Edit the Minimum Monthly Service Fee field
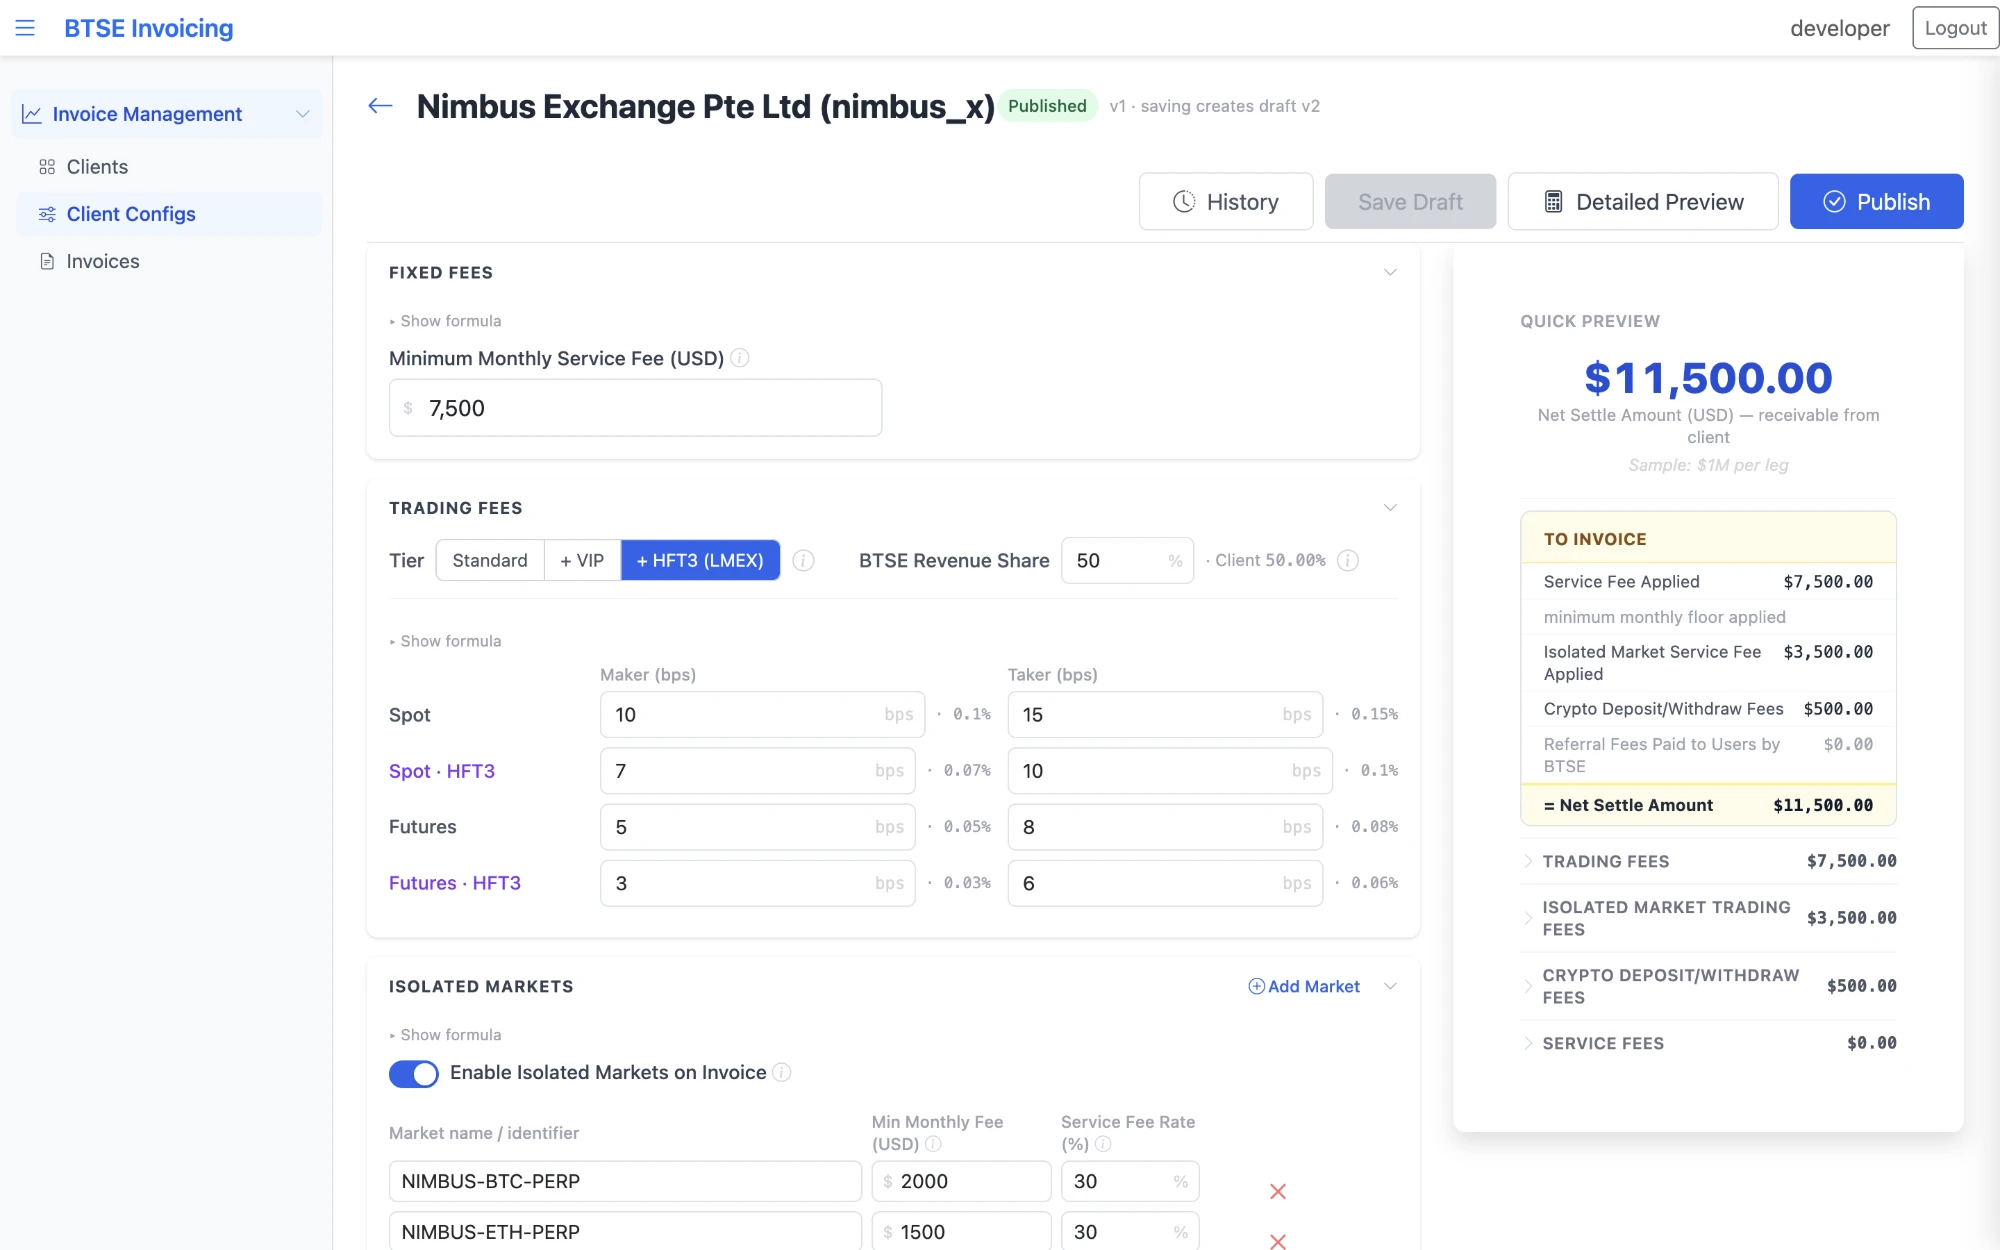The width and height of the screenshot is (2000, 1250). [635, 408]
